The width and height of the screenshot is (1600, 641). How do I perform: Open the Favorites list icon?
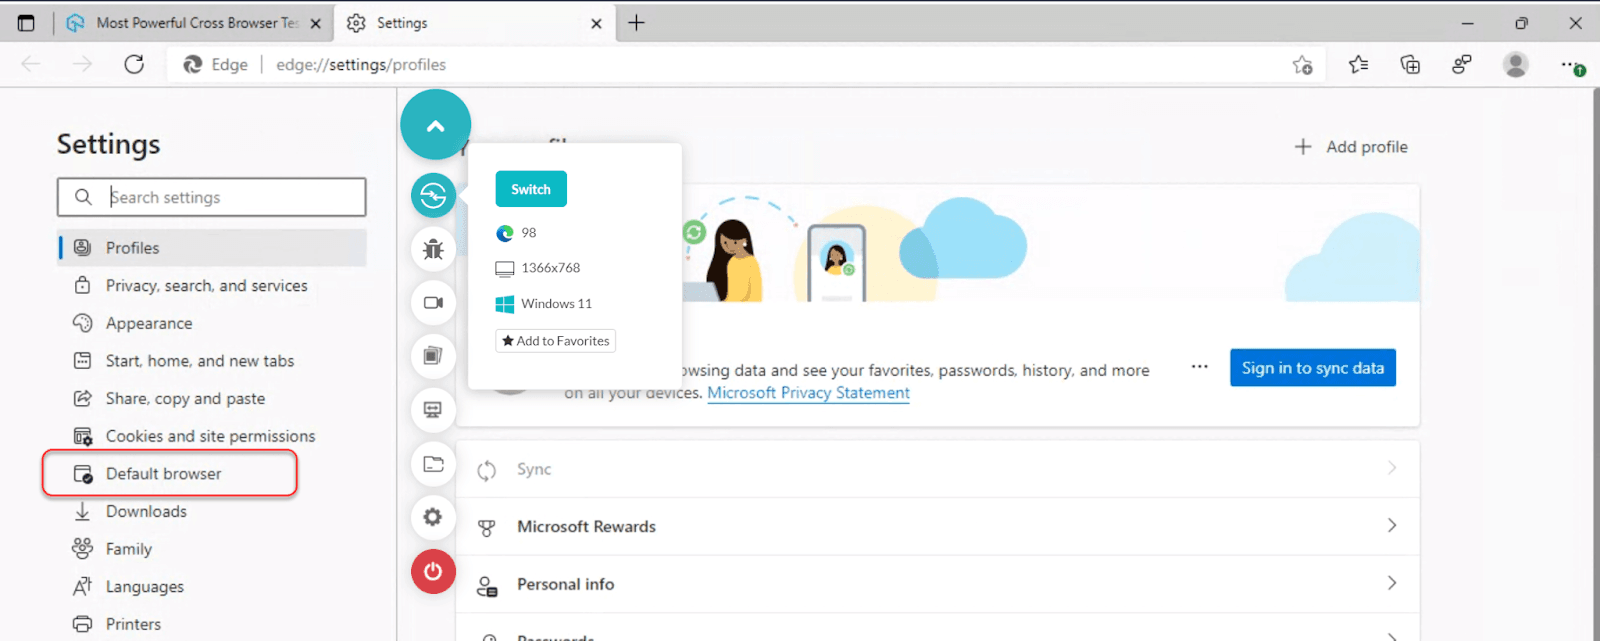point(1358,65)
